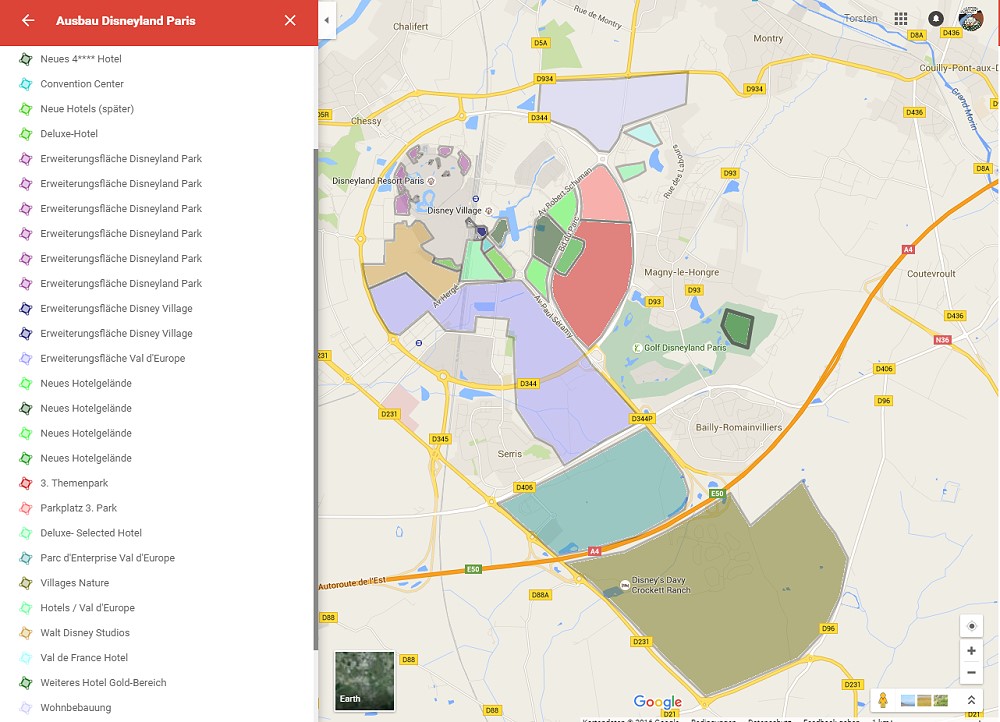Zoom out of the map
The width and height of the screenshot is (1000, 722).
971,672
